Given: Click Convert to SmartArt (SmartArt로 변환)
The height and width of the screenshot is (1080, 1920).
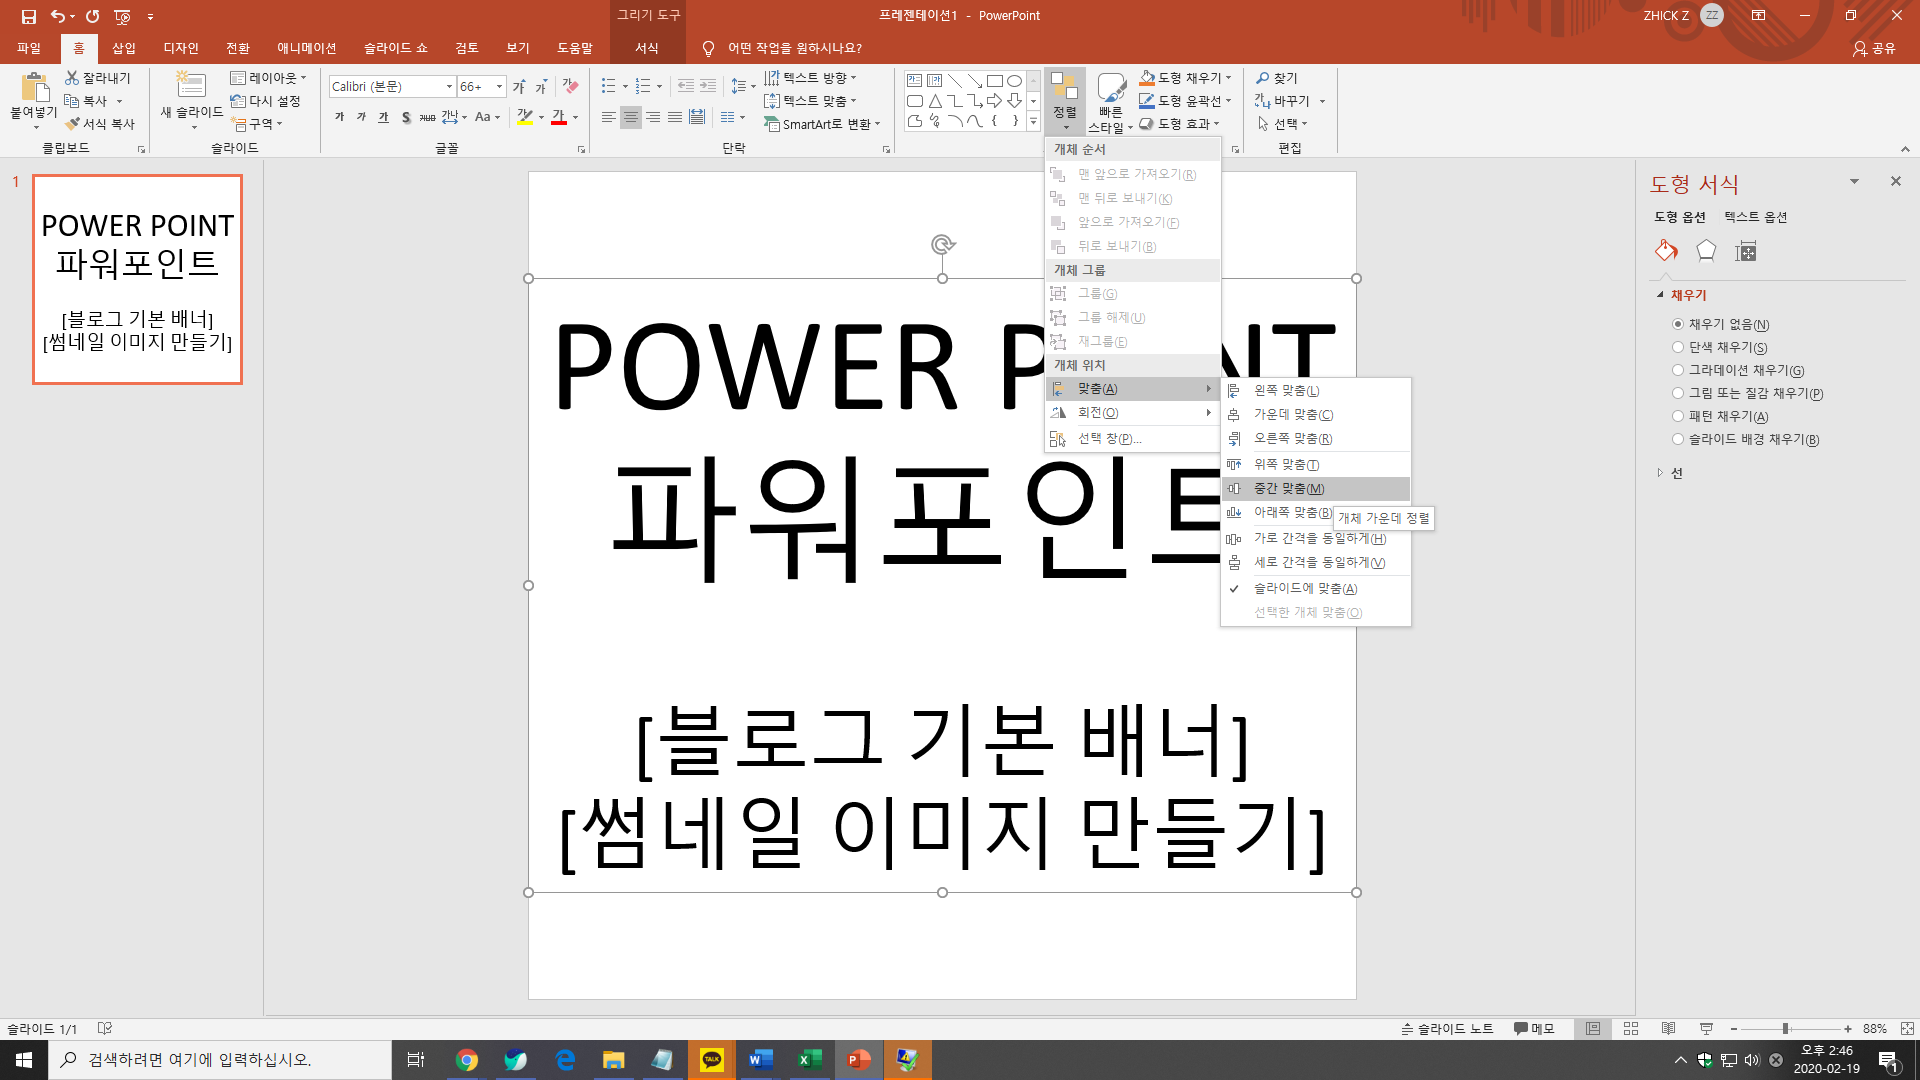Looking at the screenshot, I should [x=822, y=124].
